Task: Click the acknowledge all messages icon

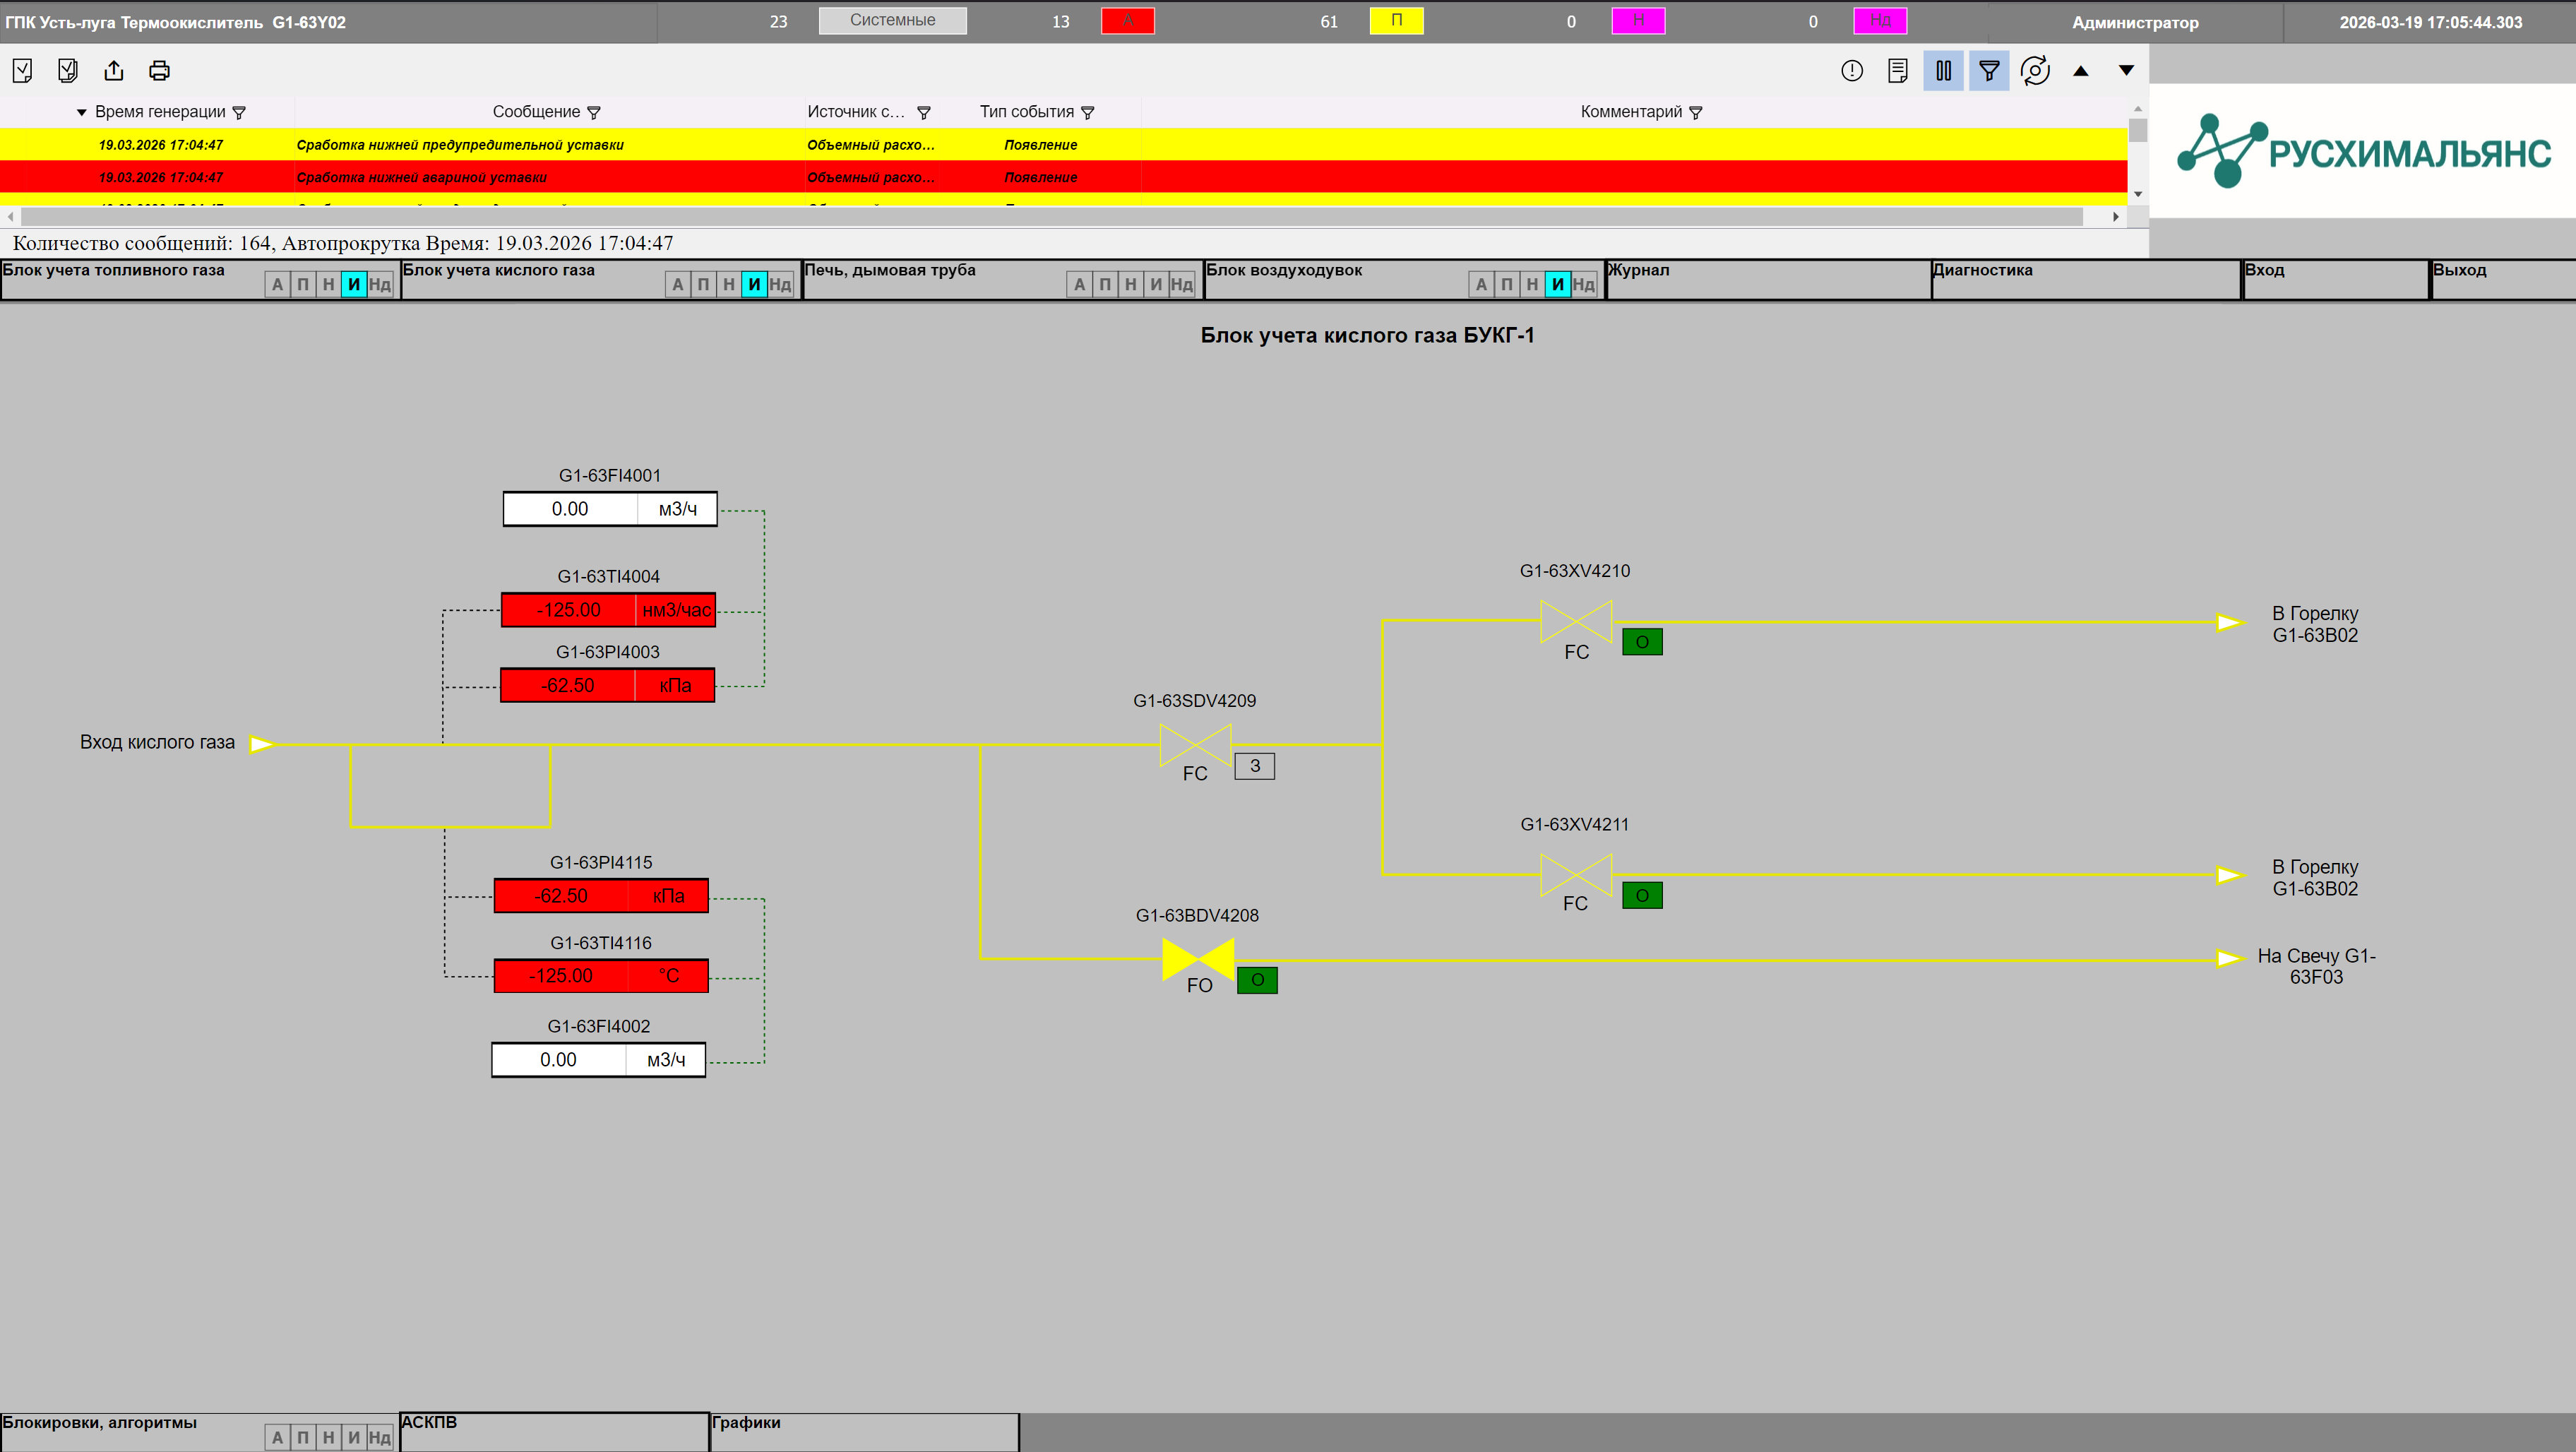Action: coord(68,70)
